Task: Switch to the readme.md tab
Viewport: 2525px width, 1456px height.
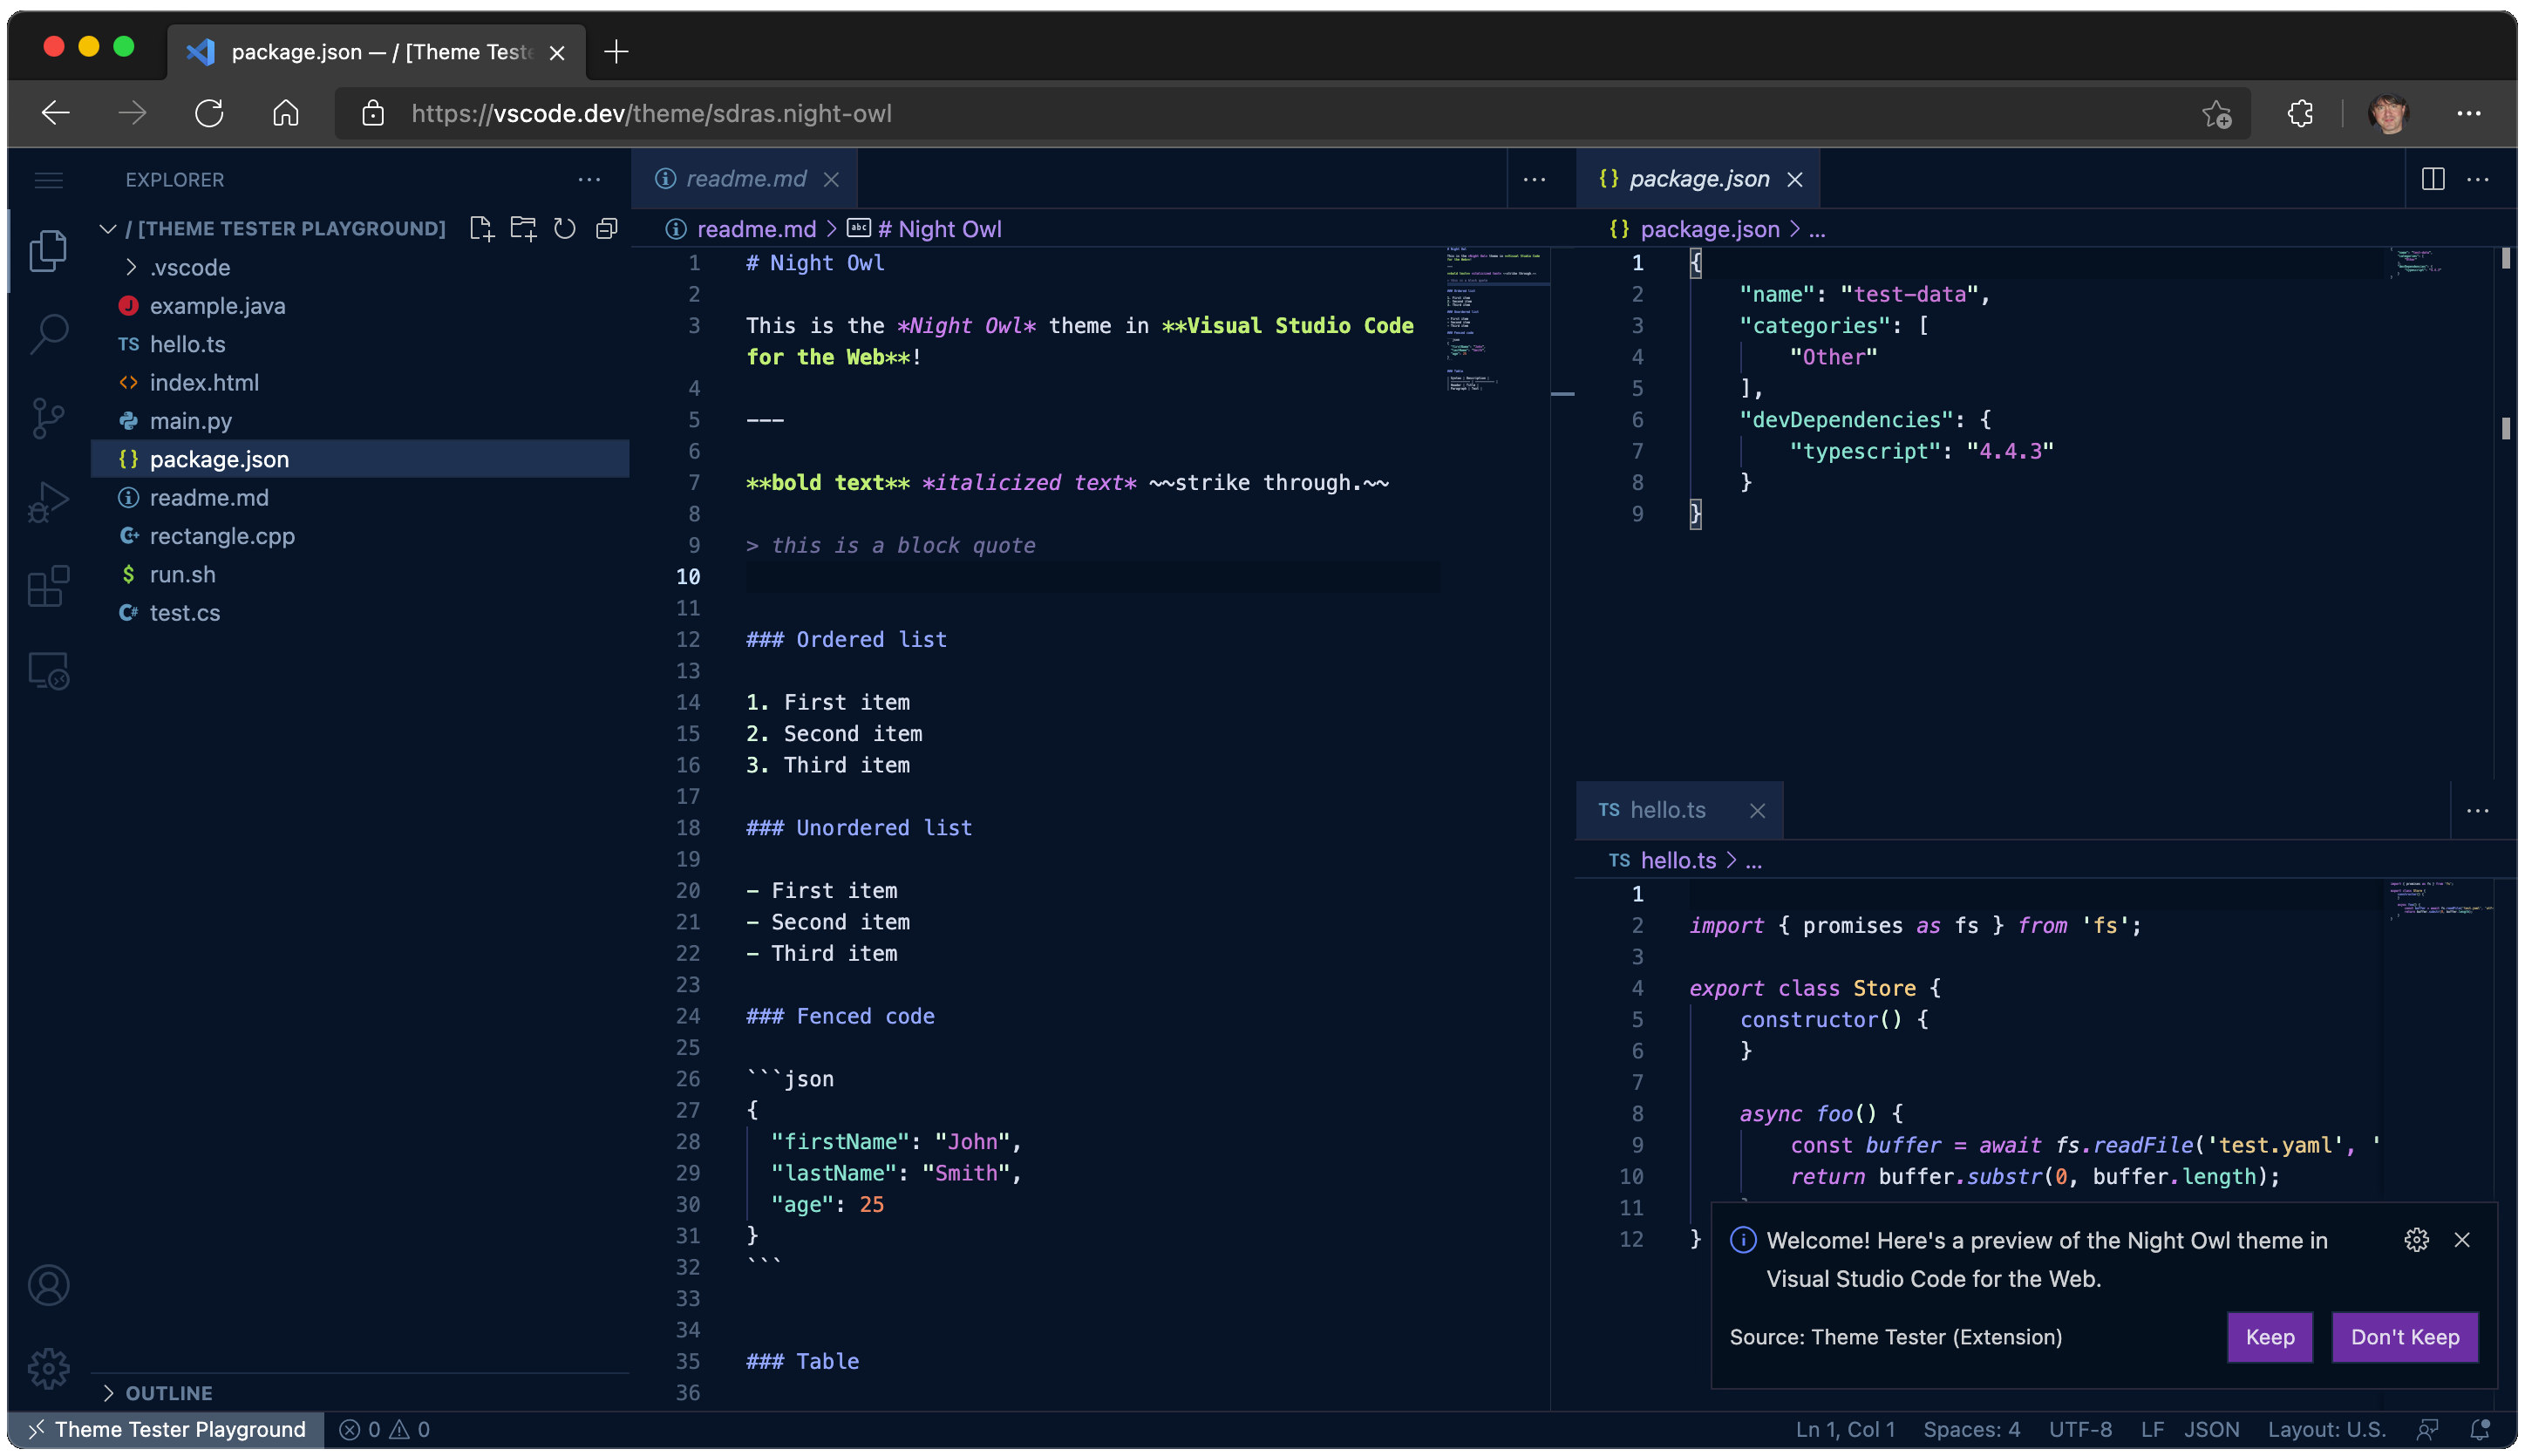Action: (746, 178)
